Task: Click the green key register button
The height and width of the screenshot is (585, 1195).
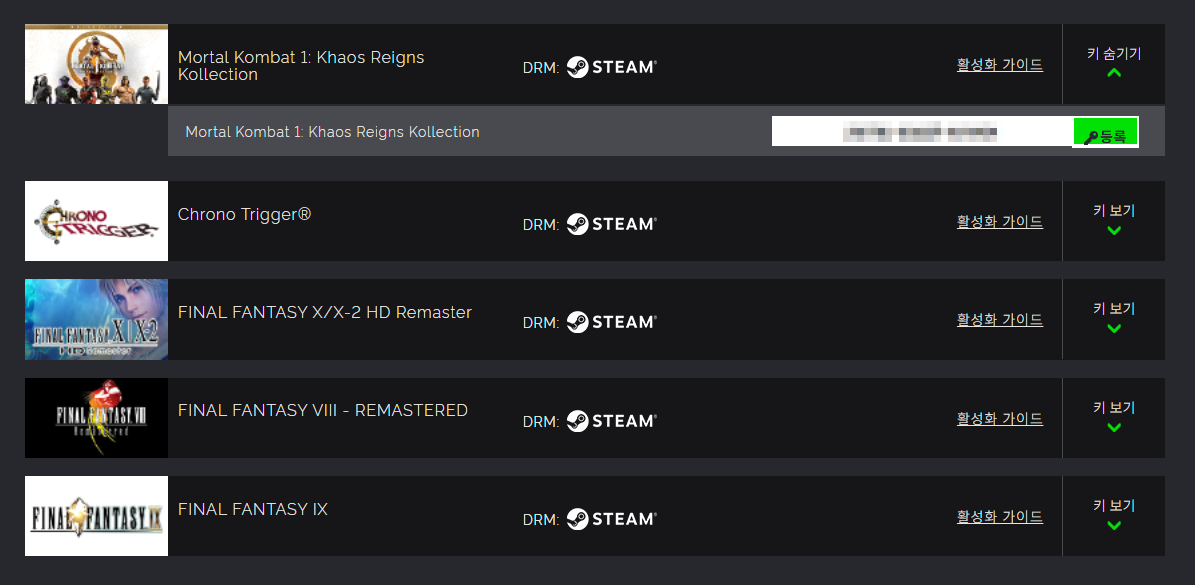Action: tap(1105, 132)
